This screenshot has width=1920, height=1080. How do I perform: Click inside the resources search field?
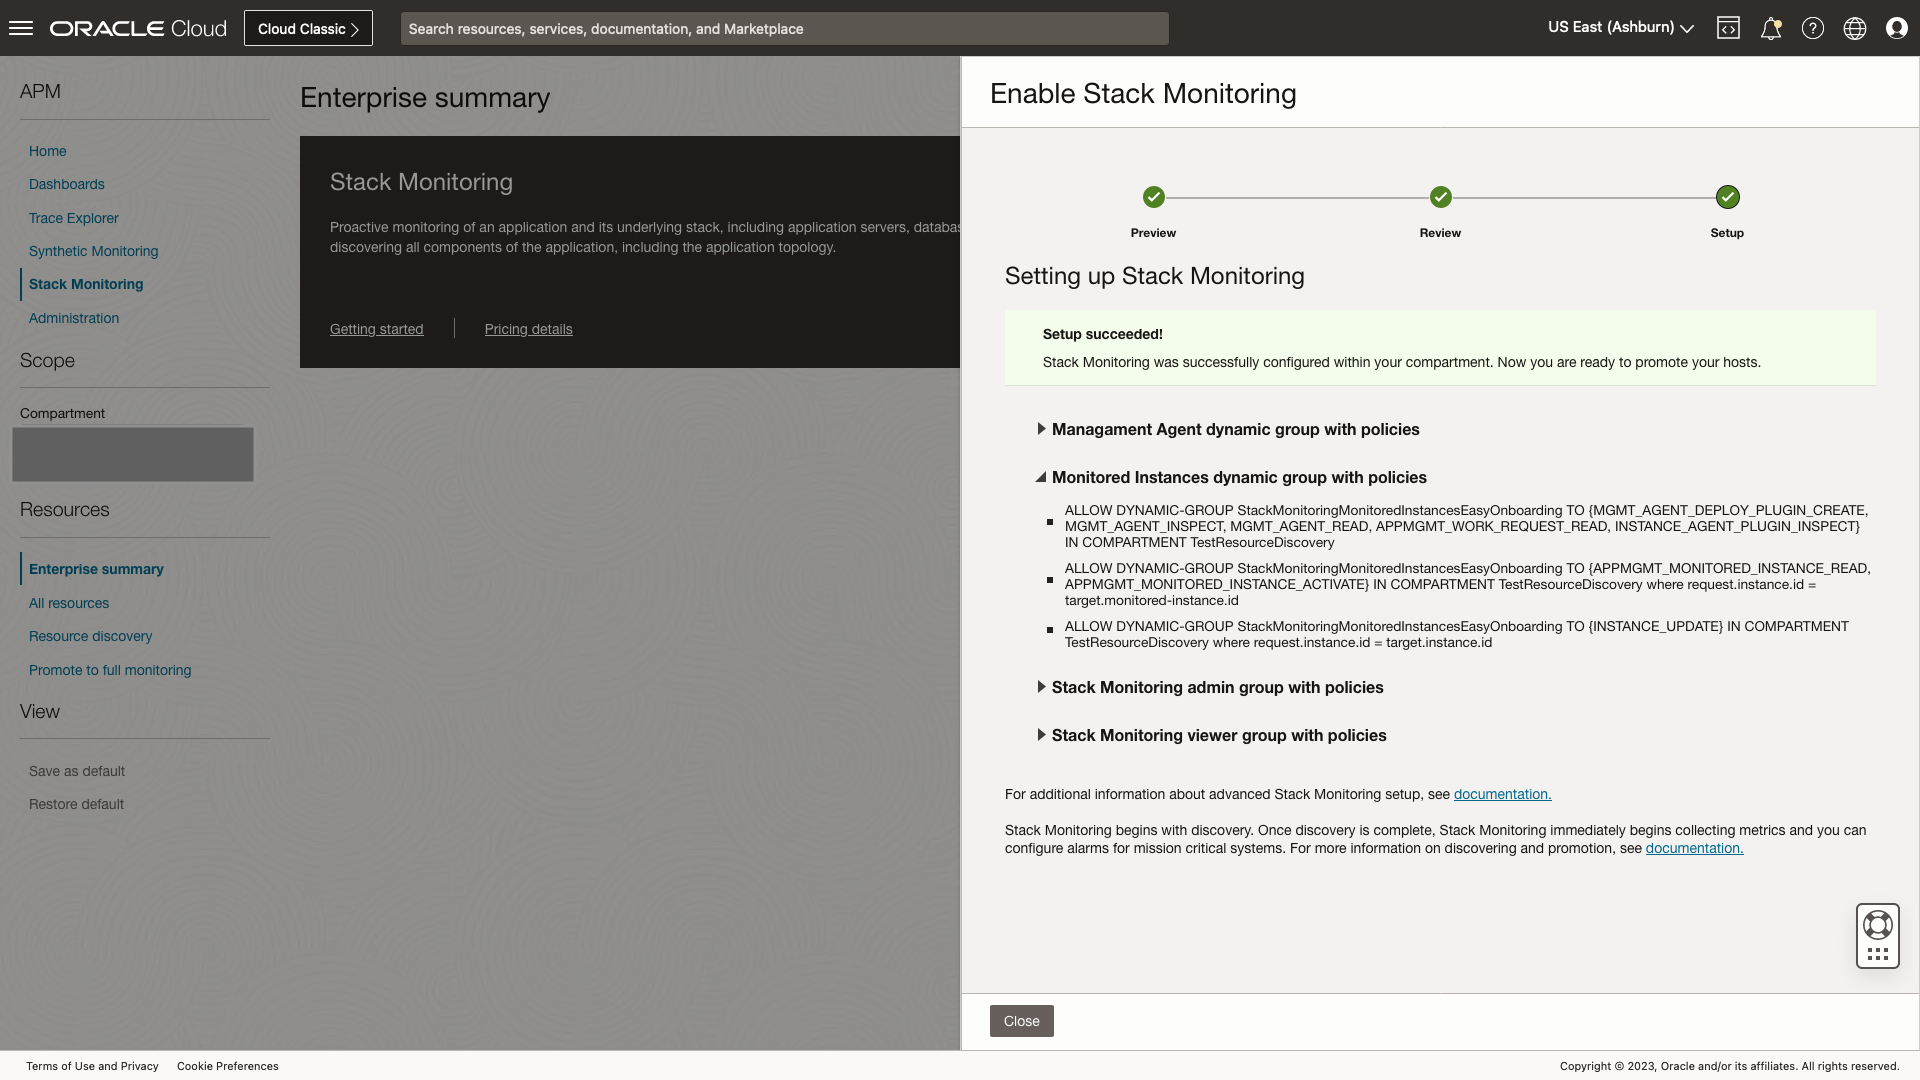tap(784, 28)
